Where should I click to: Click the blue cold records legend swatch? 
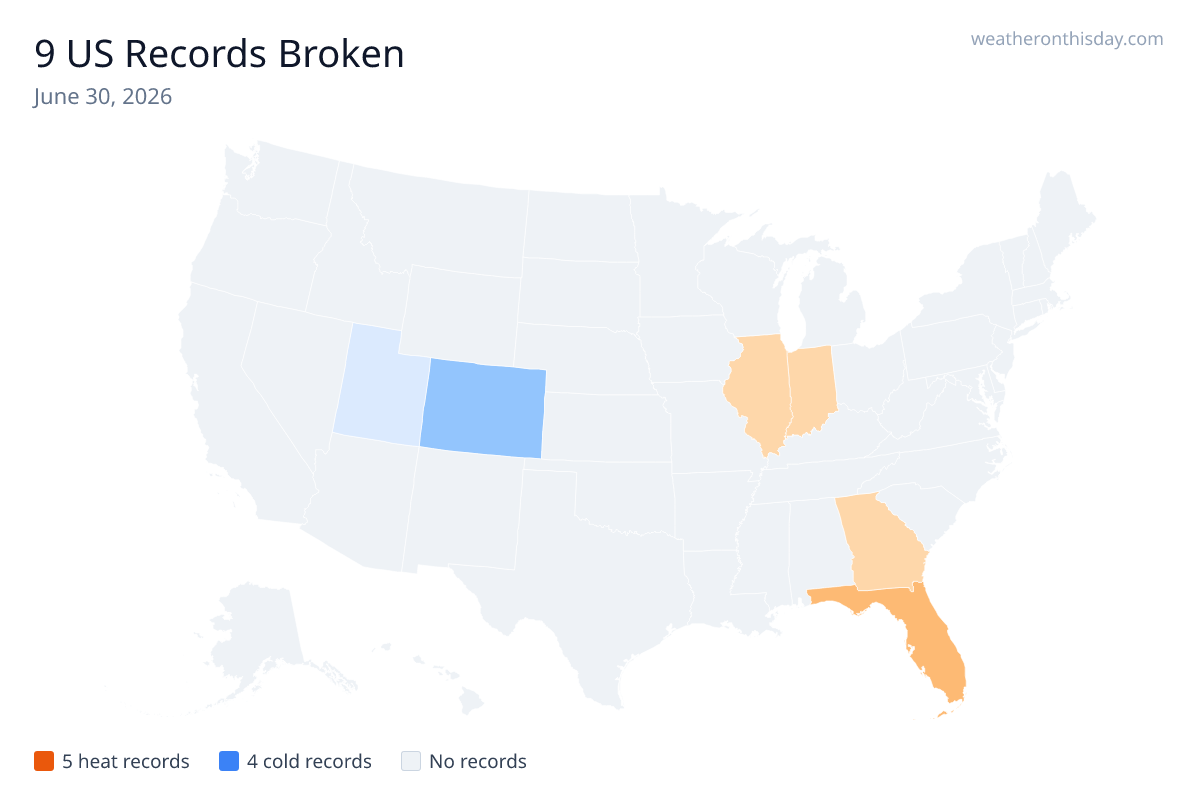pyautogui.click(x=228, y=761)
